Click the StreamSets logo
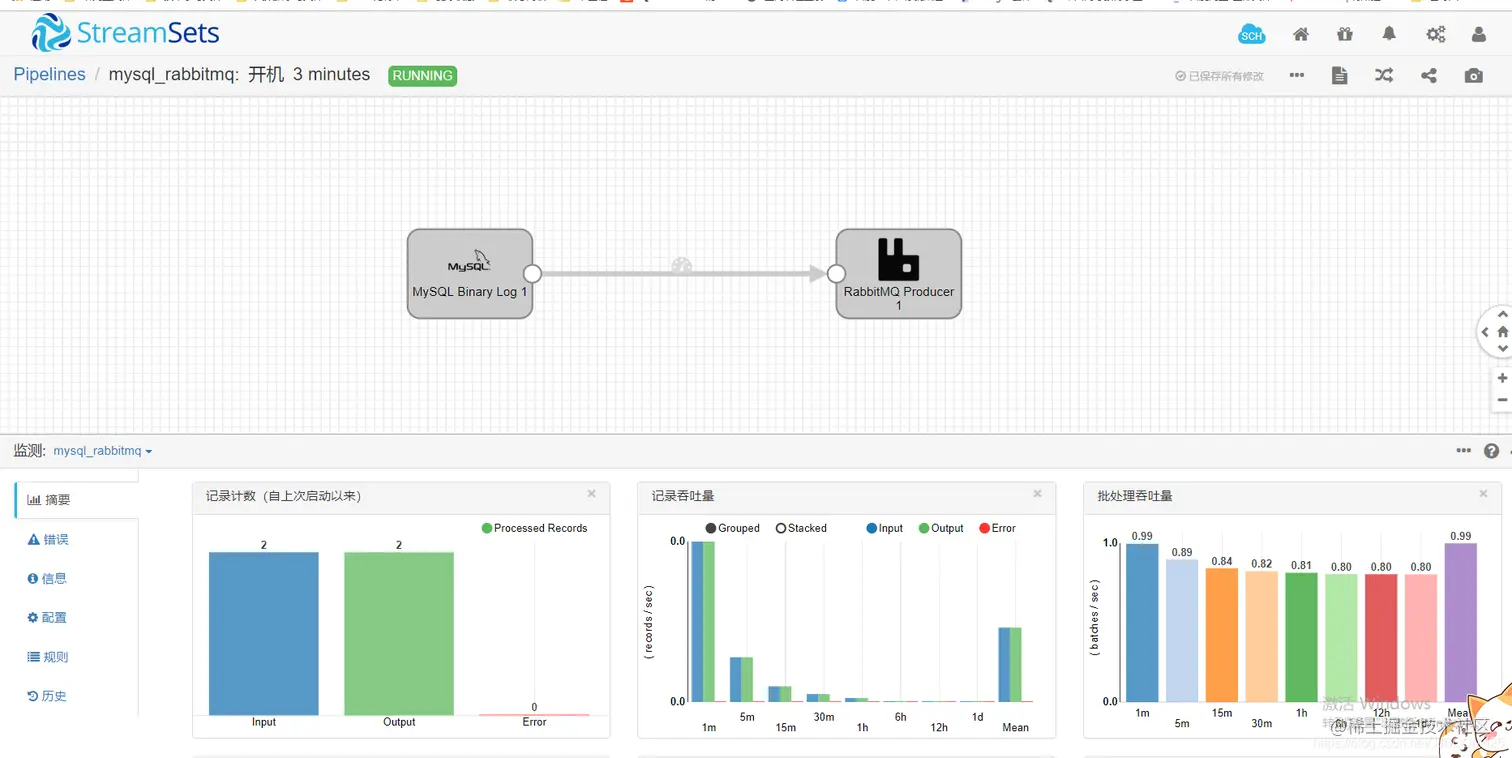The image size is (1512, 758). click(x=126, y=33)
